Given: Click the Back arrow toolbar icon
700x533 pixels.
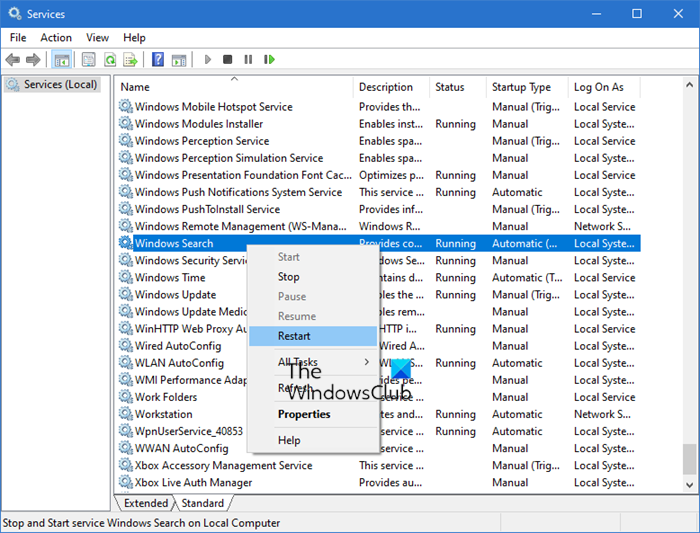Looking at the screenshot, I should pos(12,59).
